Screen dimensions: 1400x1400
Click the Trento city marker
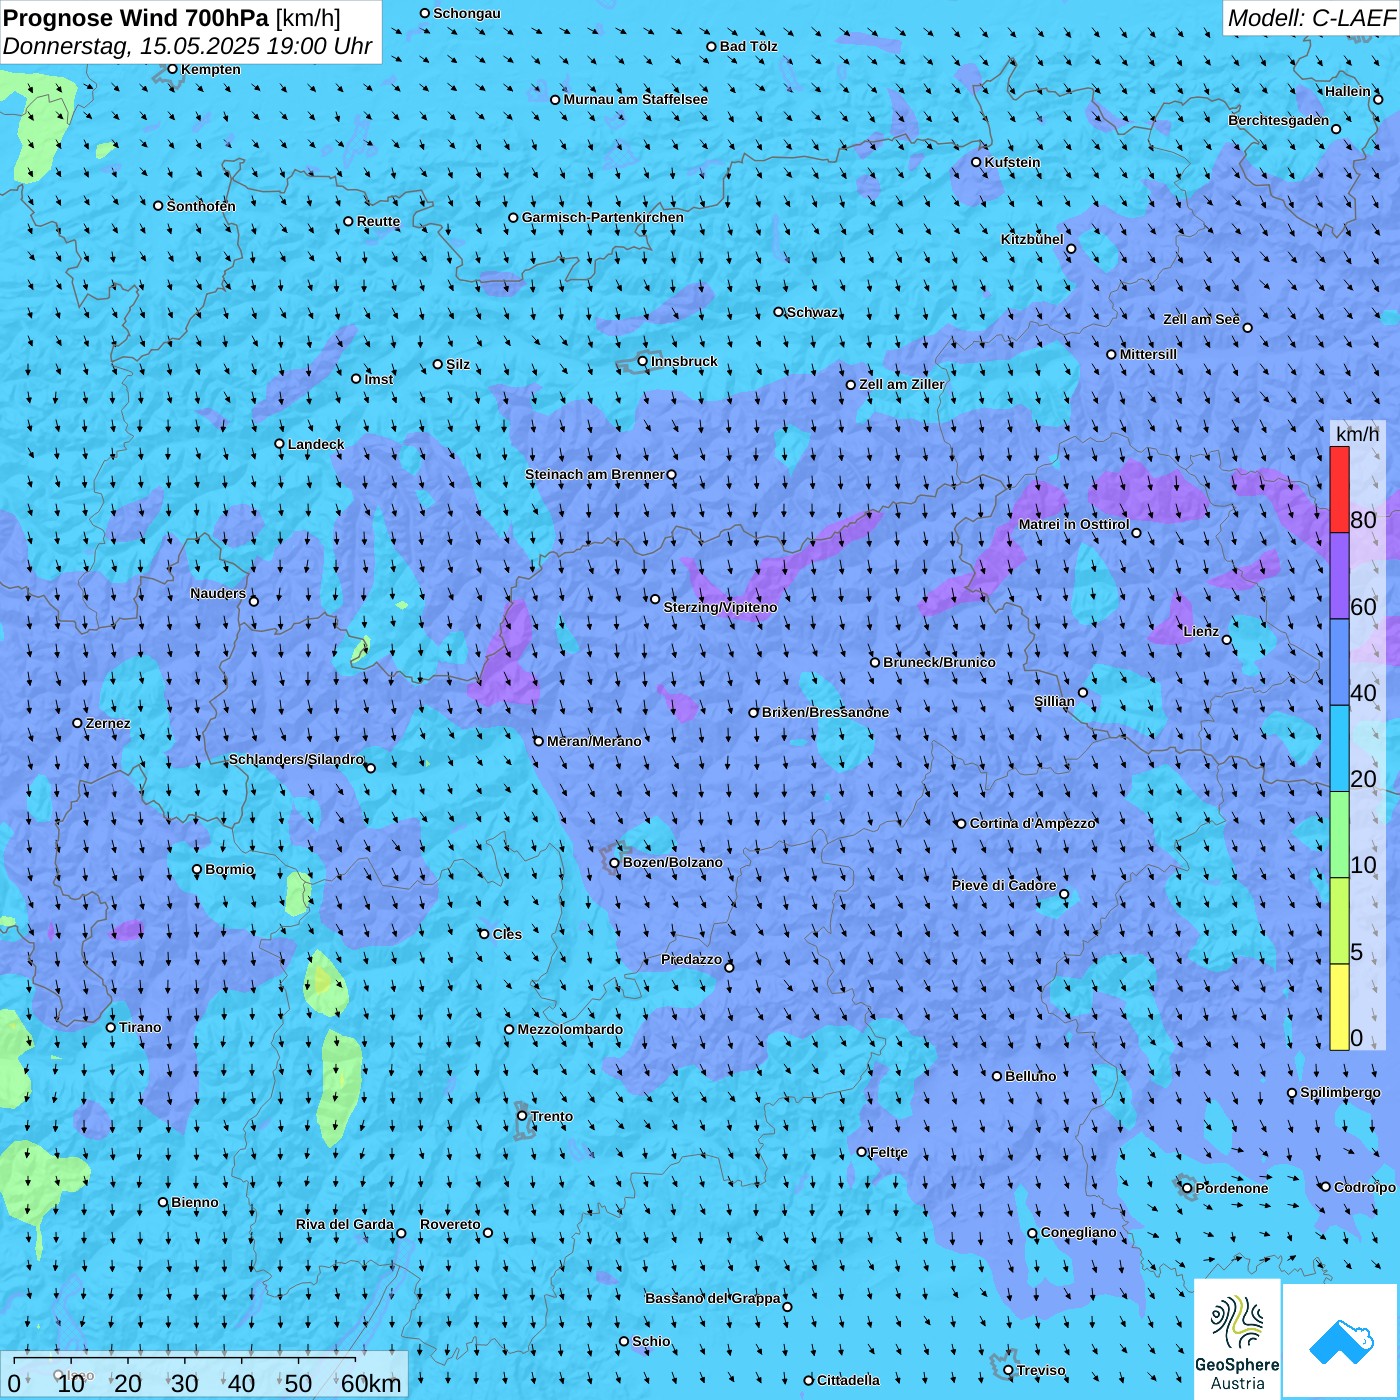[522, 1116]
